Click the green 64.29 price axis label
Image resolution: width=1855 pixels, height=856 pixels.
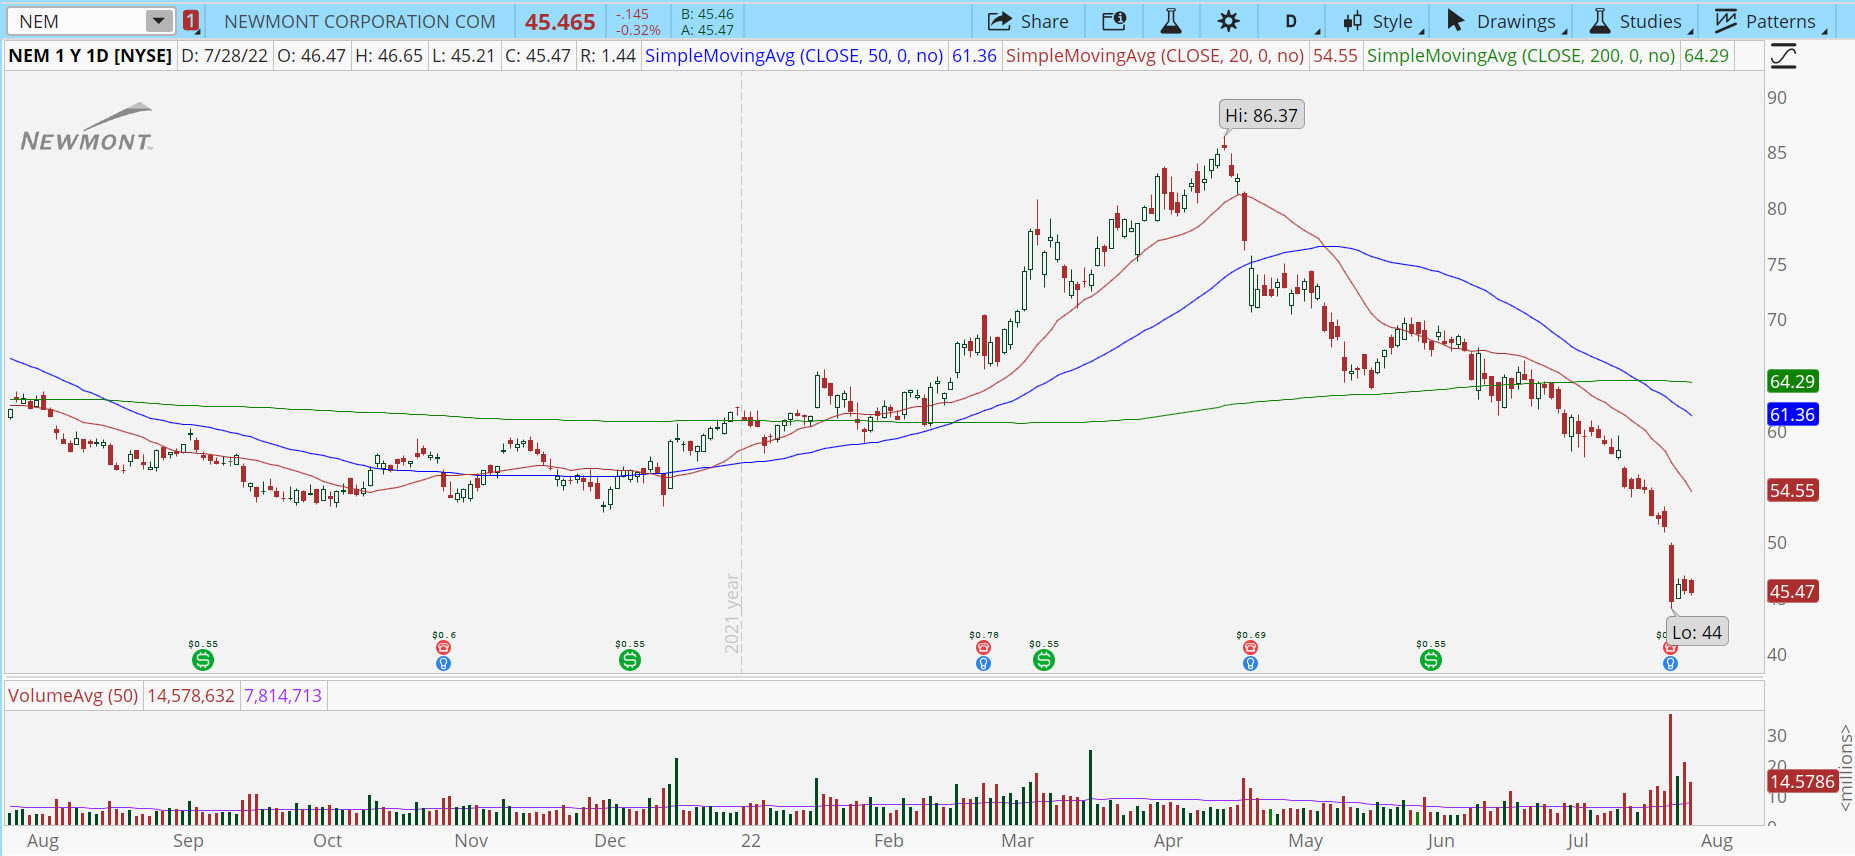1792,381
